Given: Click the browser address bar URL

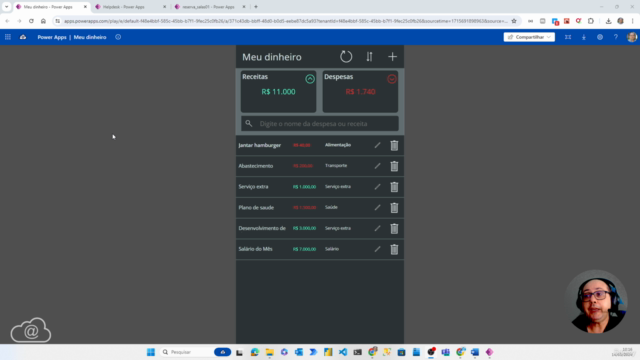Looking at the screenshot, I should tap(286, 21).
